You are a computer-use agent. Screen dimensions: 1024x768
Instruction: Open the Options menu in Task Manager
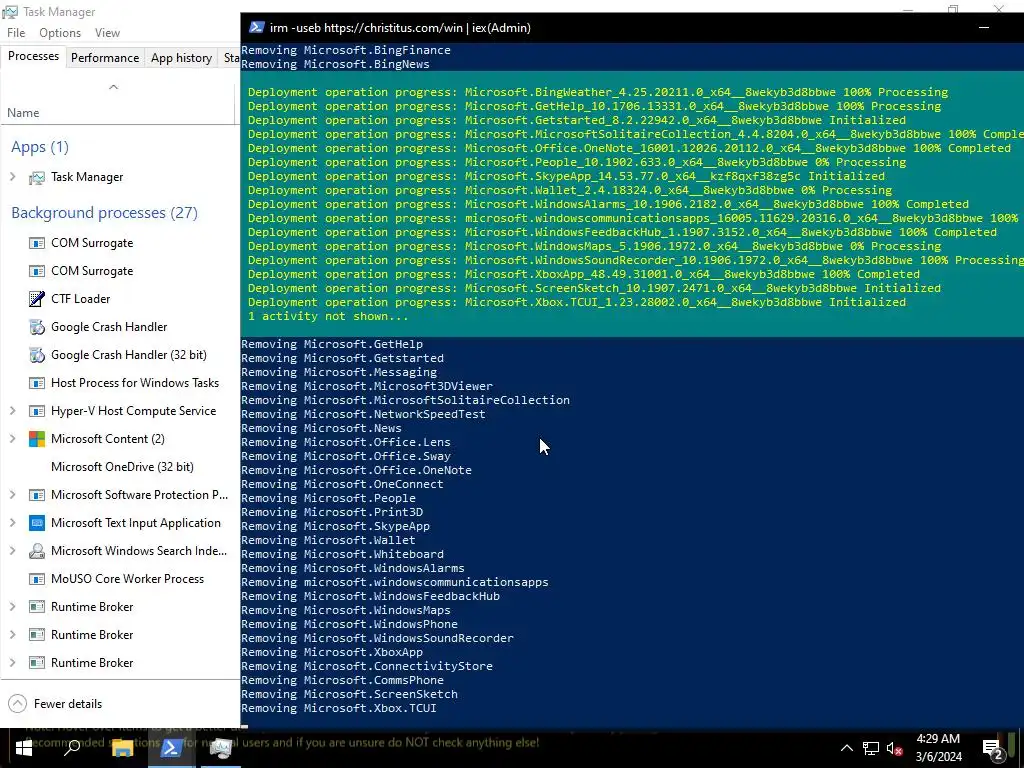(60, 33)
